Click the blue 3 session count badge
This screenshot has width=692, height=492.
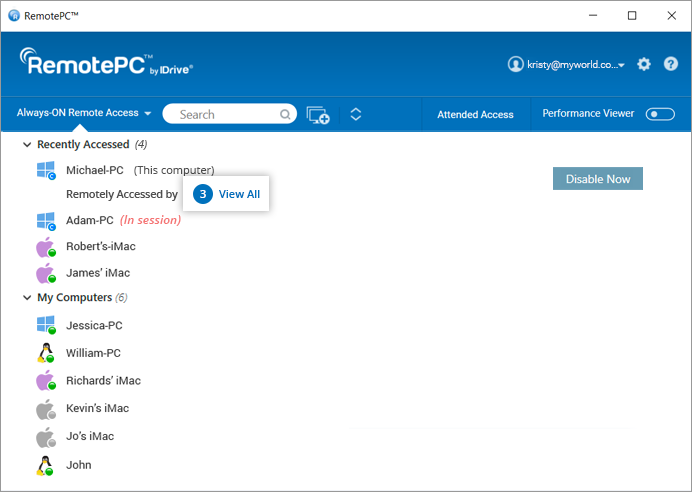pyautogui.click(x=203, y=194)
